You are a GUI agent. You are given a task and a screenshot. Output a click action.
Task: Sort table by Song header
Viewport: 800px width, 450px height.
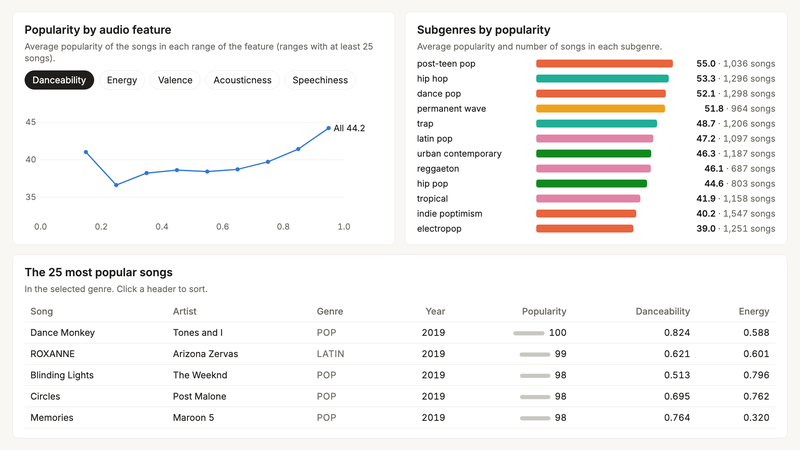[41, 311]
